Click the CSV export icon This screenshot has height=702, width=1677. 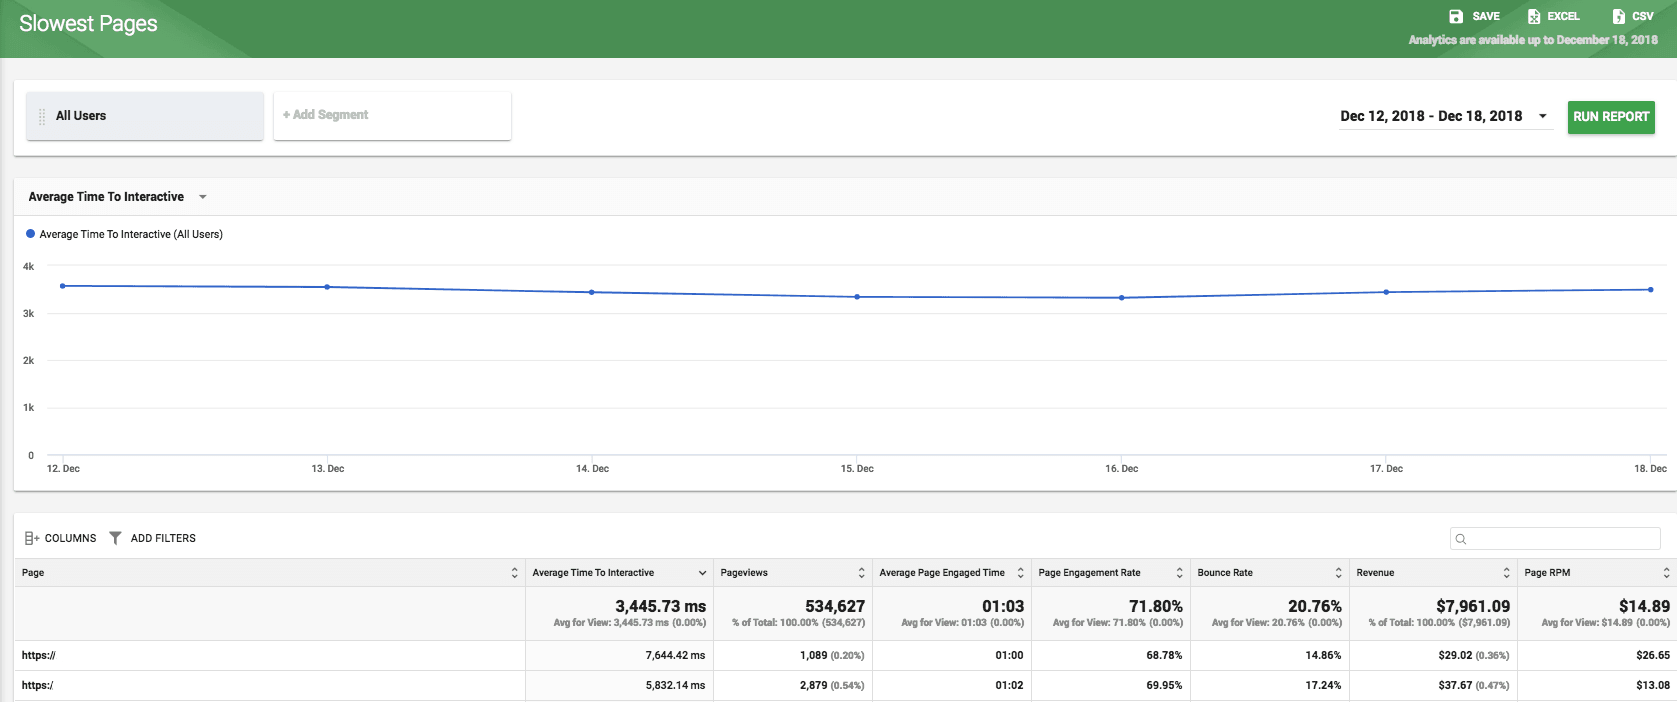[x=1619, y=16]
